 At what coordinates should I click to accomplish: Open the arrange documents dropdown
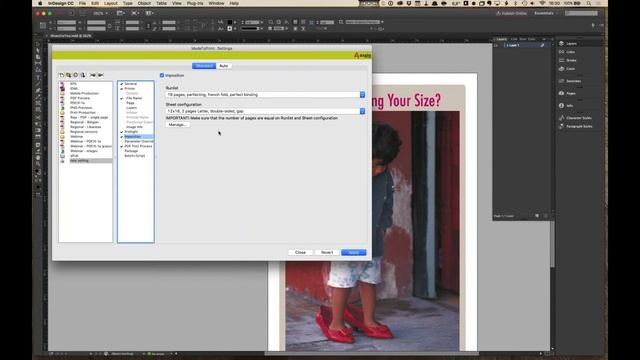click(x=149, y=13)
